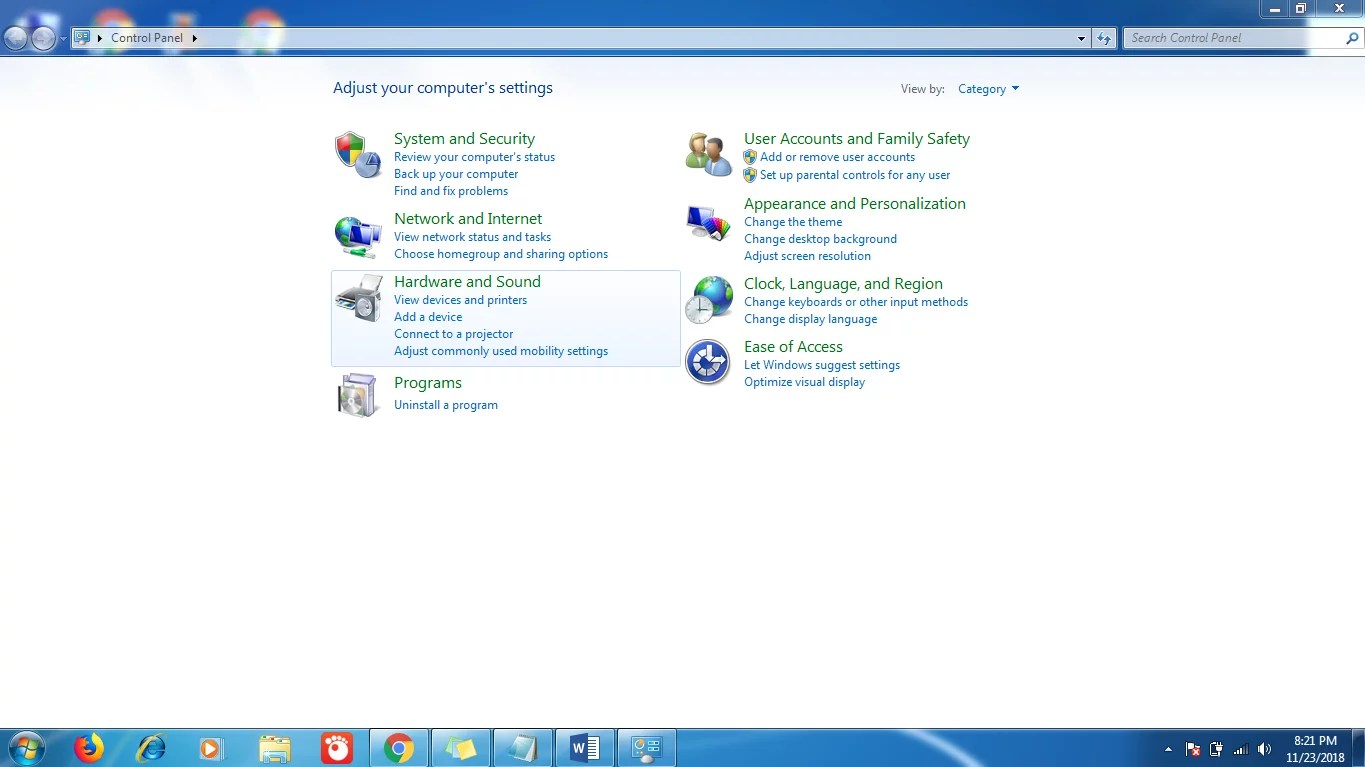
Task: Open Change desktop background link
Action: pos(820,239)
